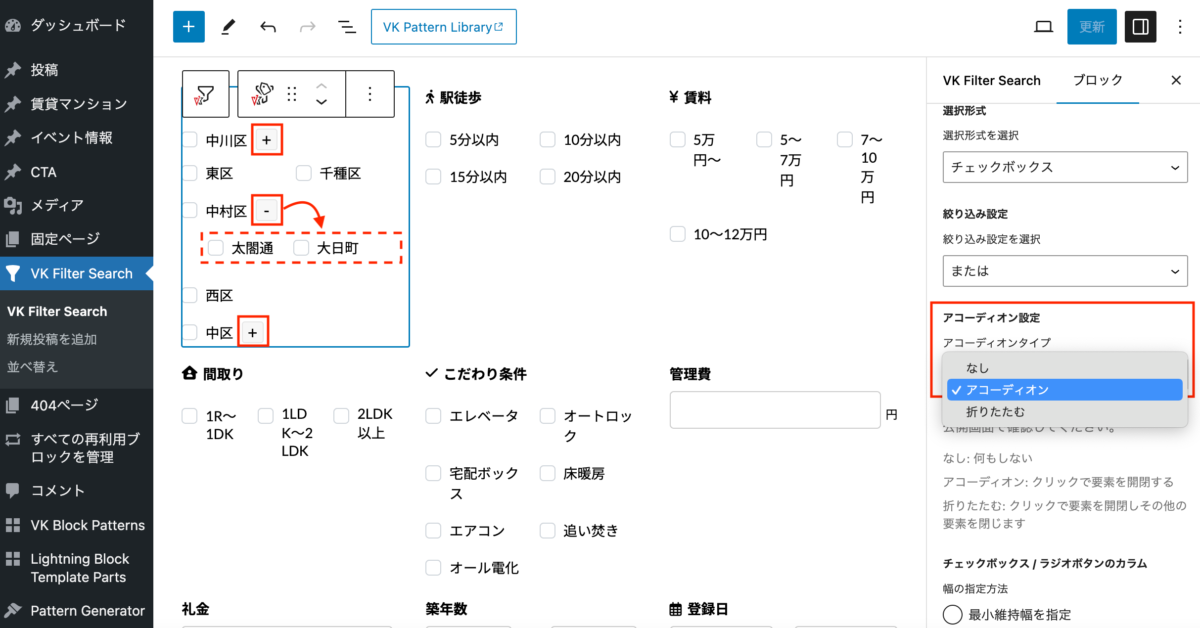Choose 折りたたむ from the accordion list
The width and height of the screenshot is (1200, 628).
[995, 411]
